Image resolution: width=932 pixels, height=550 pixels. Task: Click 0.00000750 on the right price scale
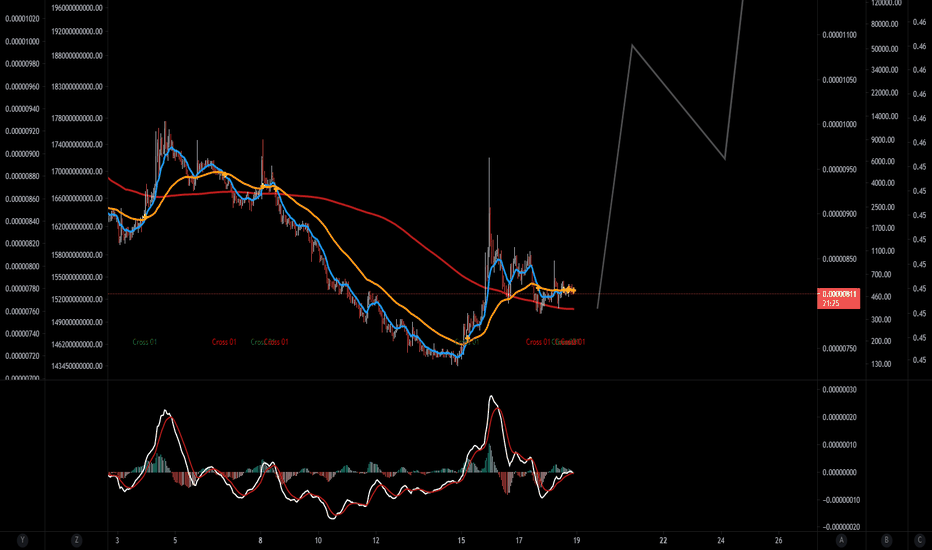coord(839,348)
